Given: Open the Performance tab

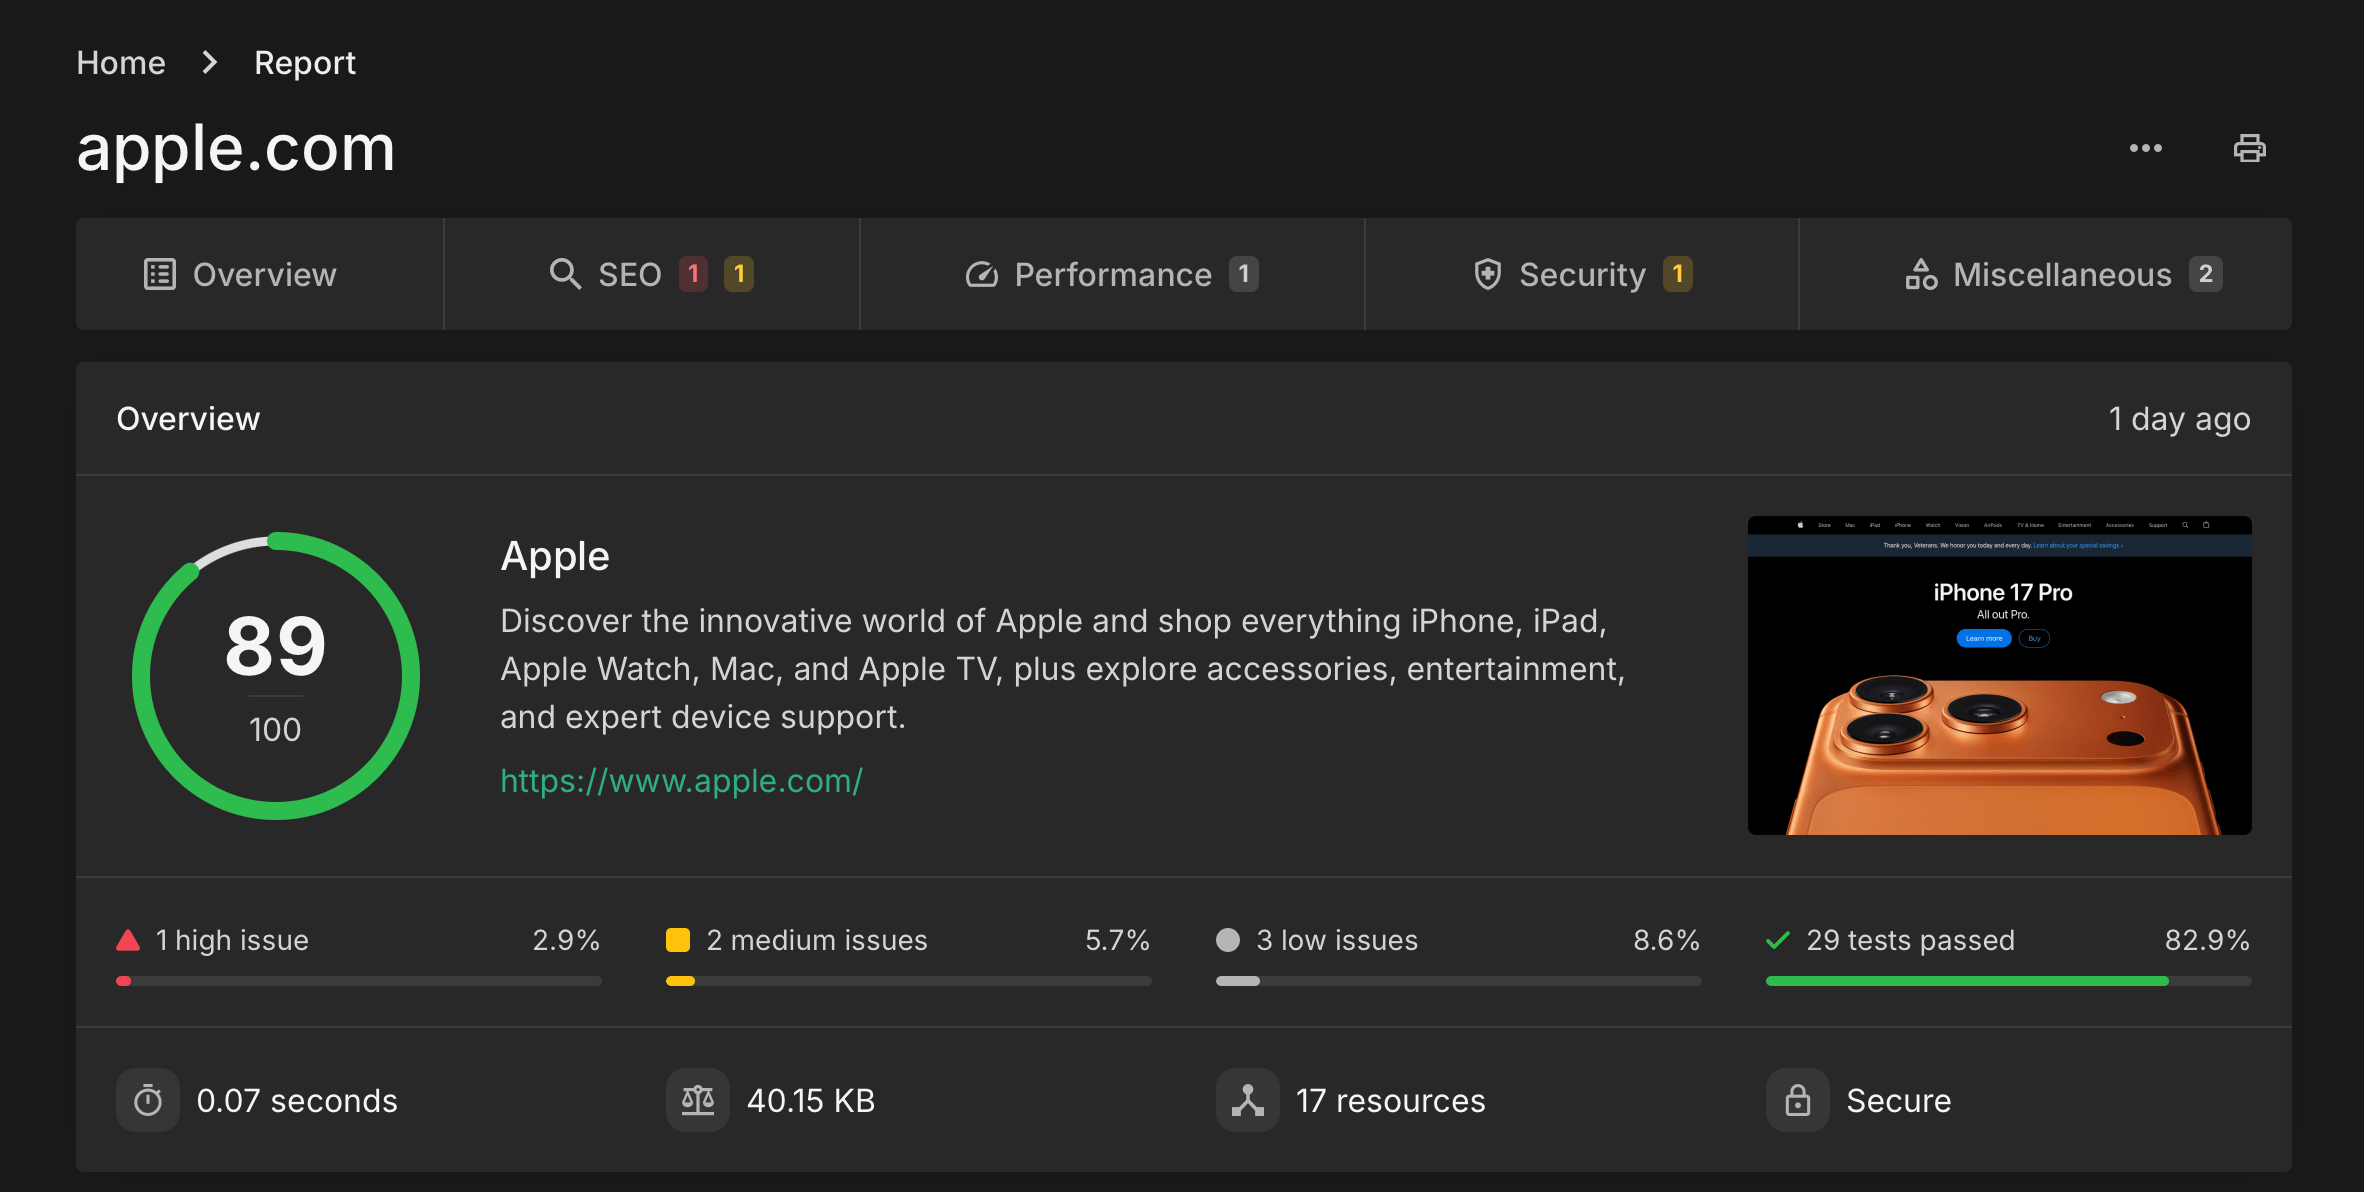Looking at the screenshot, I should (x=1111, y=274).
